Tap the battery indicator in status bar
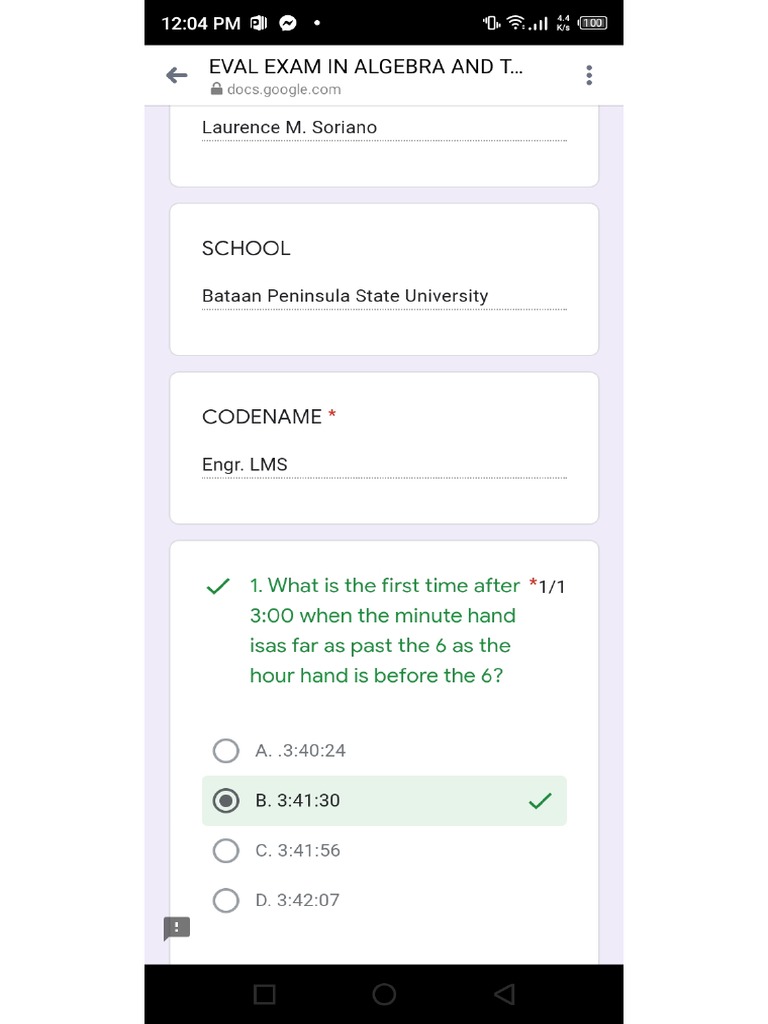 point(593,23)
